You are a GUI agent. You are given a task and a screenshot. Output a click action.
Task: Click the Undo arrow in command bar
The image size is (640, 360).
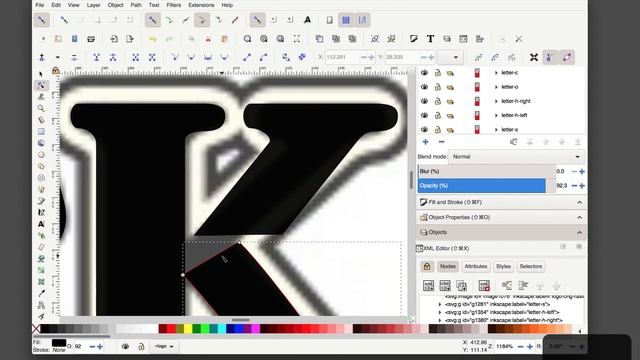coord(153,39)
